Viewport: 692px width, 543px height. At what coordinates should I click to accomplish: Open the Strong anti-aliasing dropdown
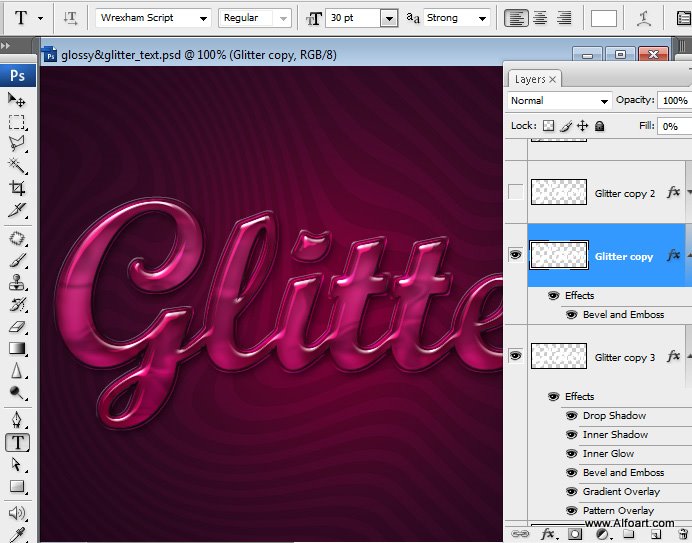coord(482,18)
